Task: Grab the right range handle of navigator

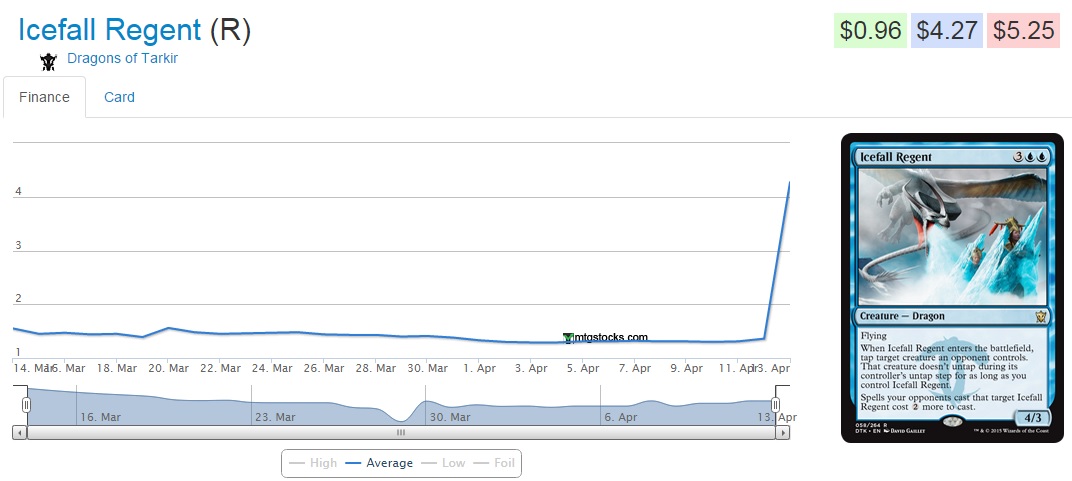Action: (775, 405)
